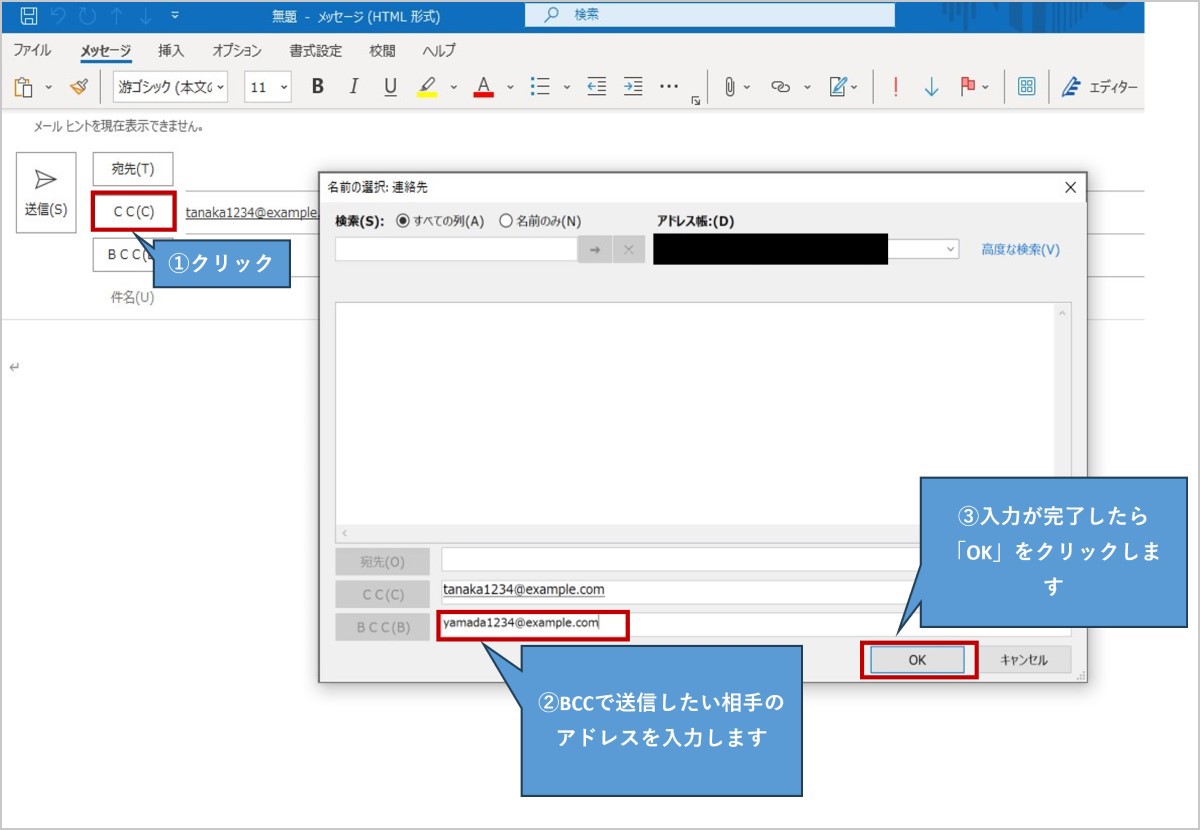Click the OK button in the dialog

(x=917, y=660)
